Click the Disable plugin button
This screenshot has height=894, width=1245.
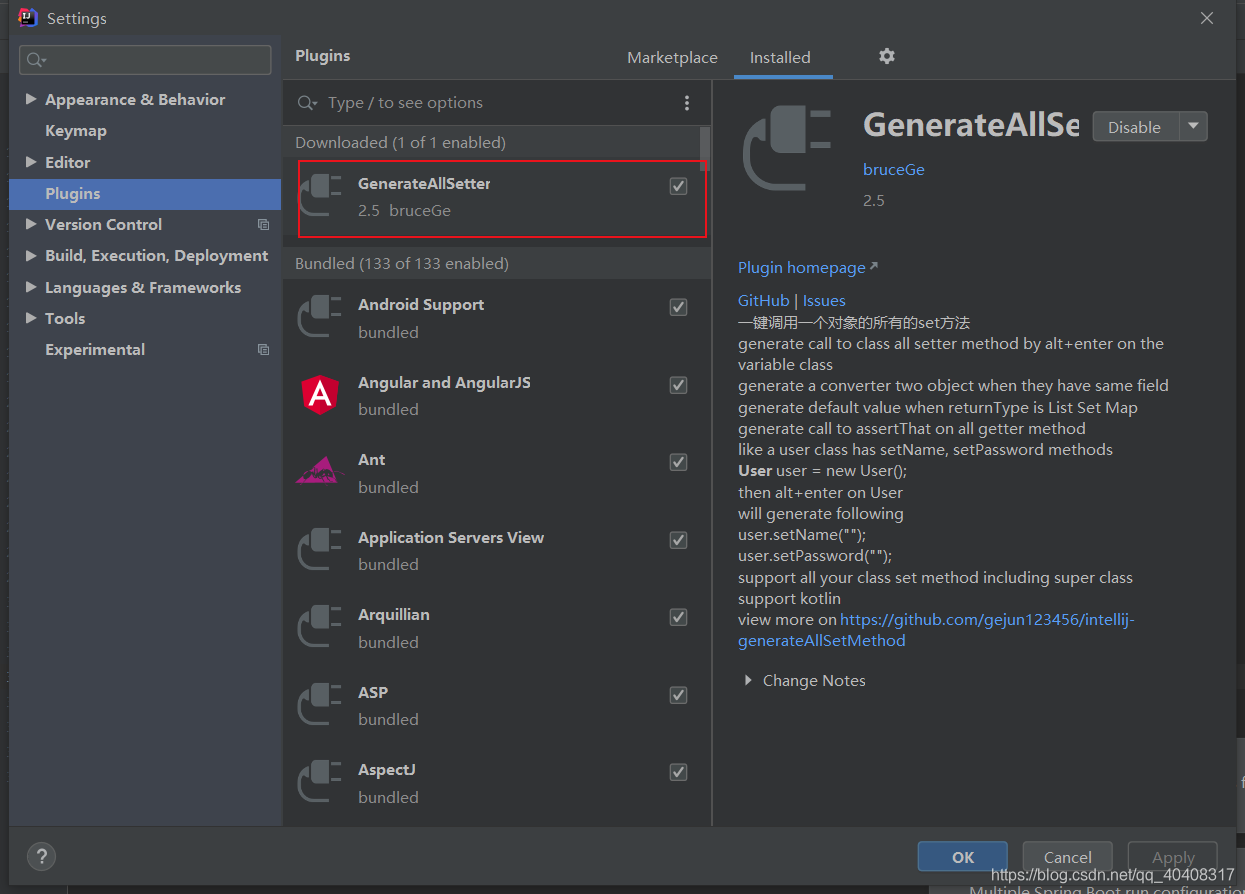[1136, 127]
